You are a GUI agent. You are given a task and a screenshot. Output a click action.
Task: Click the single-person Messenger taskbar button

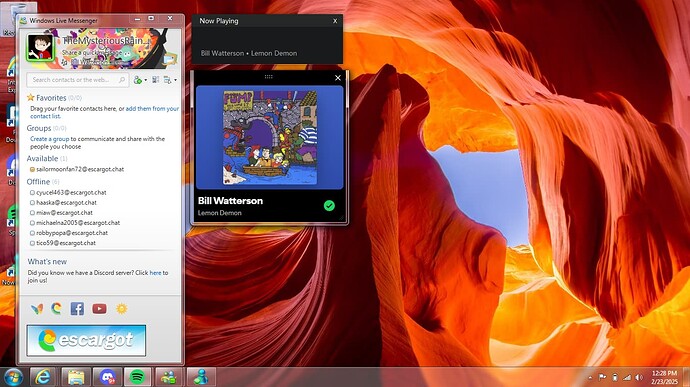click(x=201, y=377)
